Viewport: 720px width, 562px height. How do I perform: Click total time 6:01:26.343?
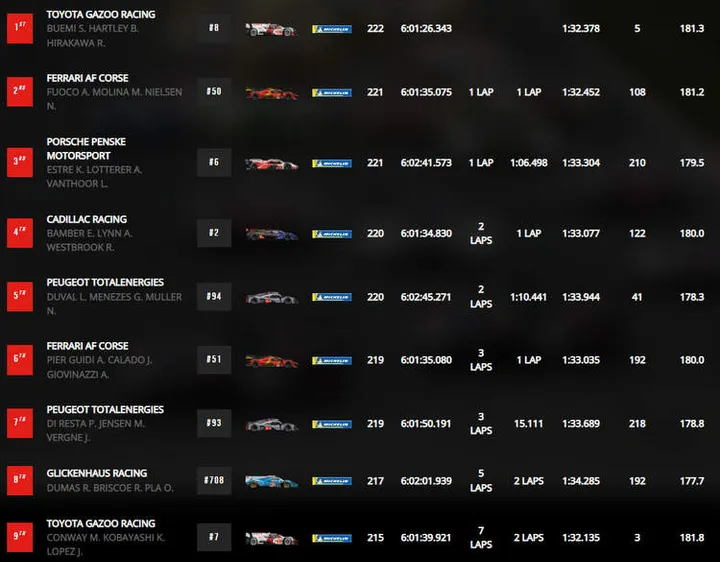pos(426,28)
